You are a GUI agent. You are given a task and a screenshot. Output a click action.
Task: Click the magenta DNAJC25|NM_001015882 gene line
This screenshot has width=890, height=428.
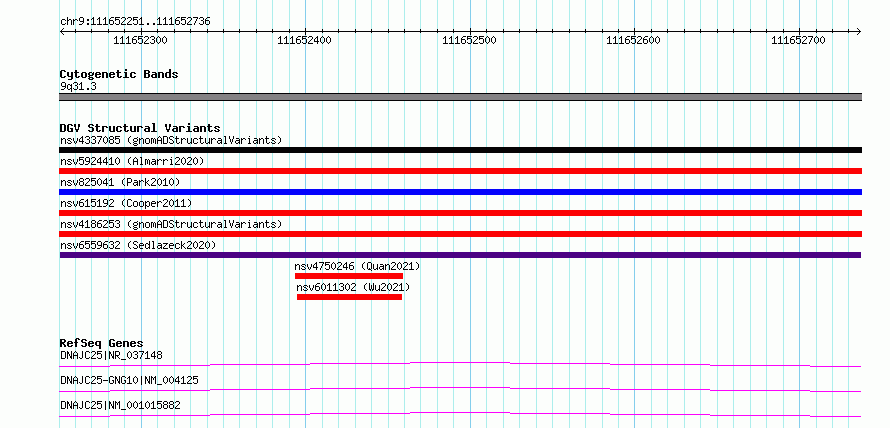(x=460, y=414)
